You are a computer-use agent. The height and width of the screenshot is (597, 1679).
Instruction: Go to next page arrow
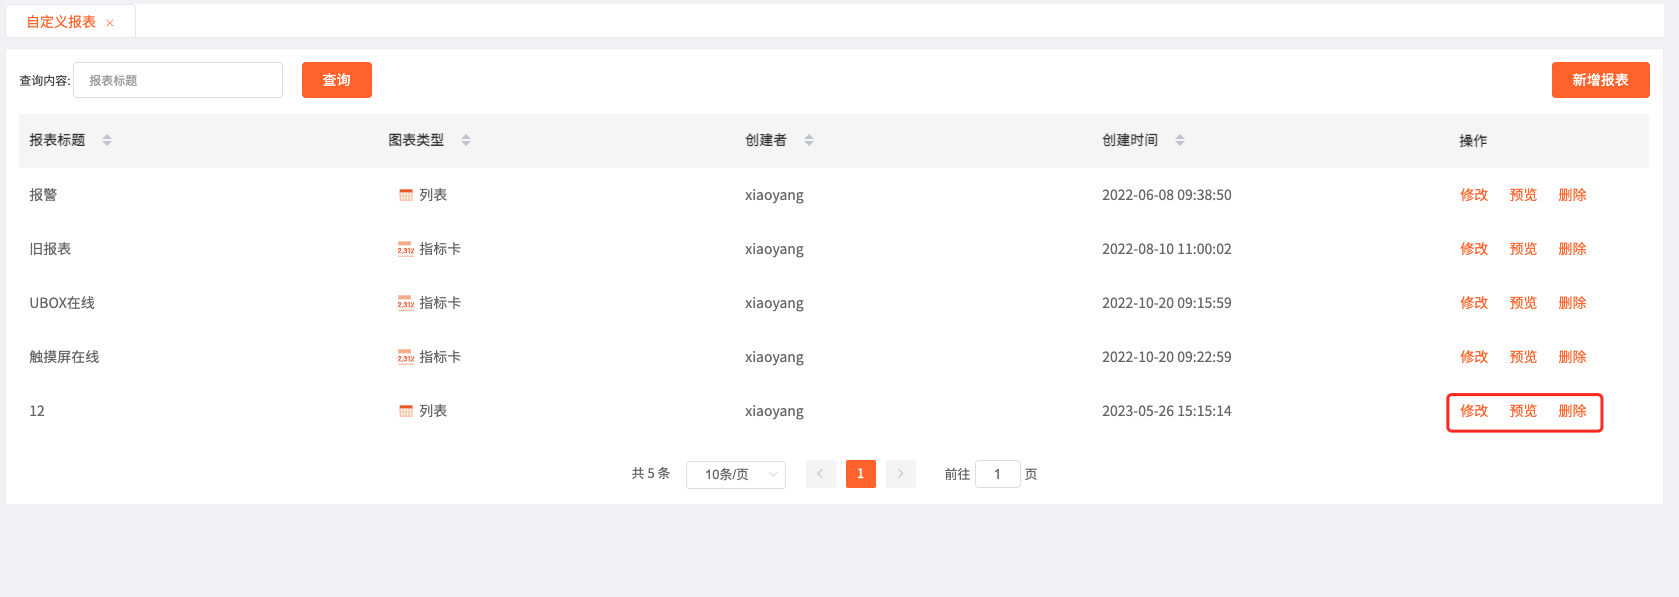900,474
